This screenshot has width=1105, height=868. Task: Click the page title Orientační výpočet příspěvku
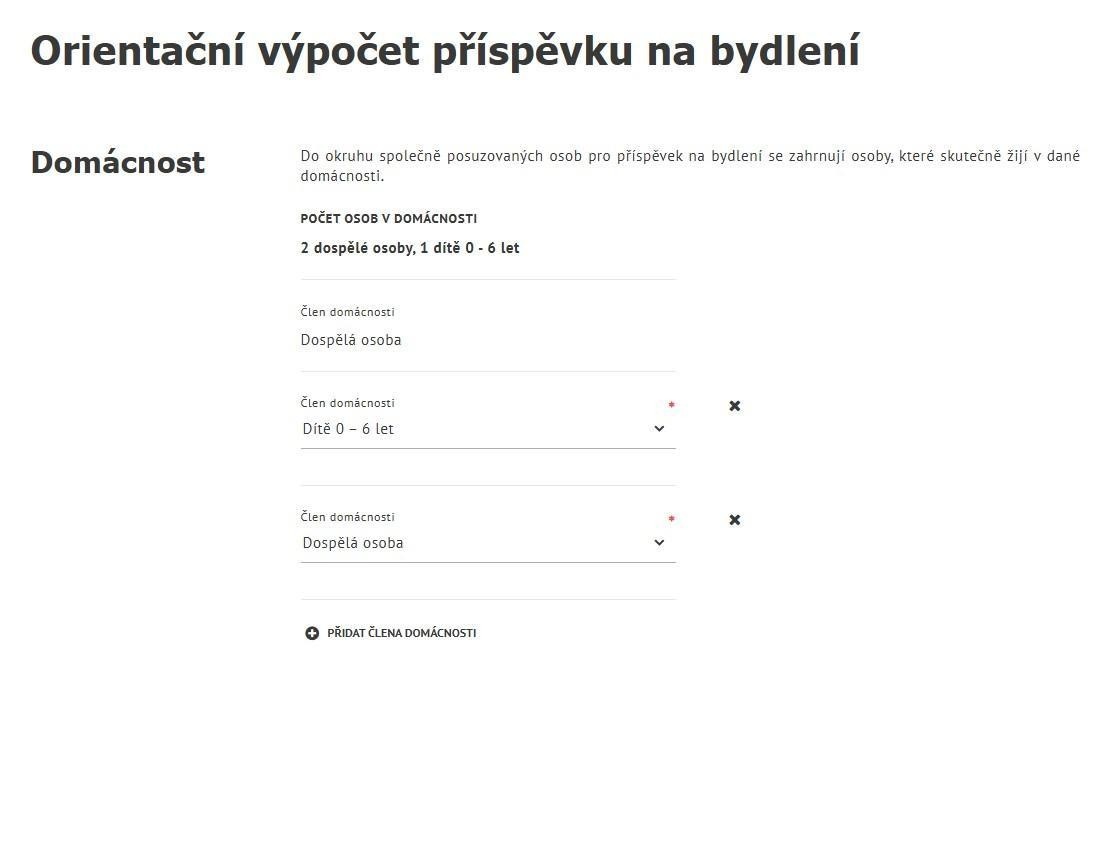coord(445,51)
